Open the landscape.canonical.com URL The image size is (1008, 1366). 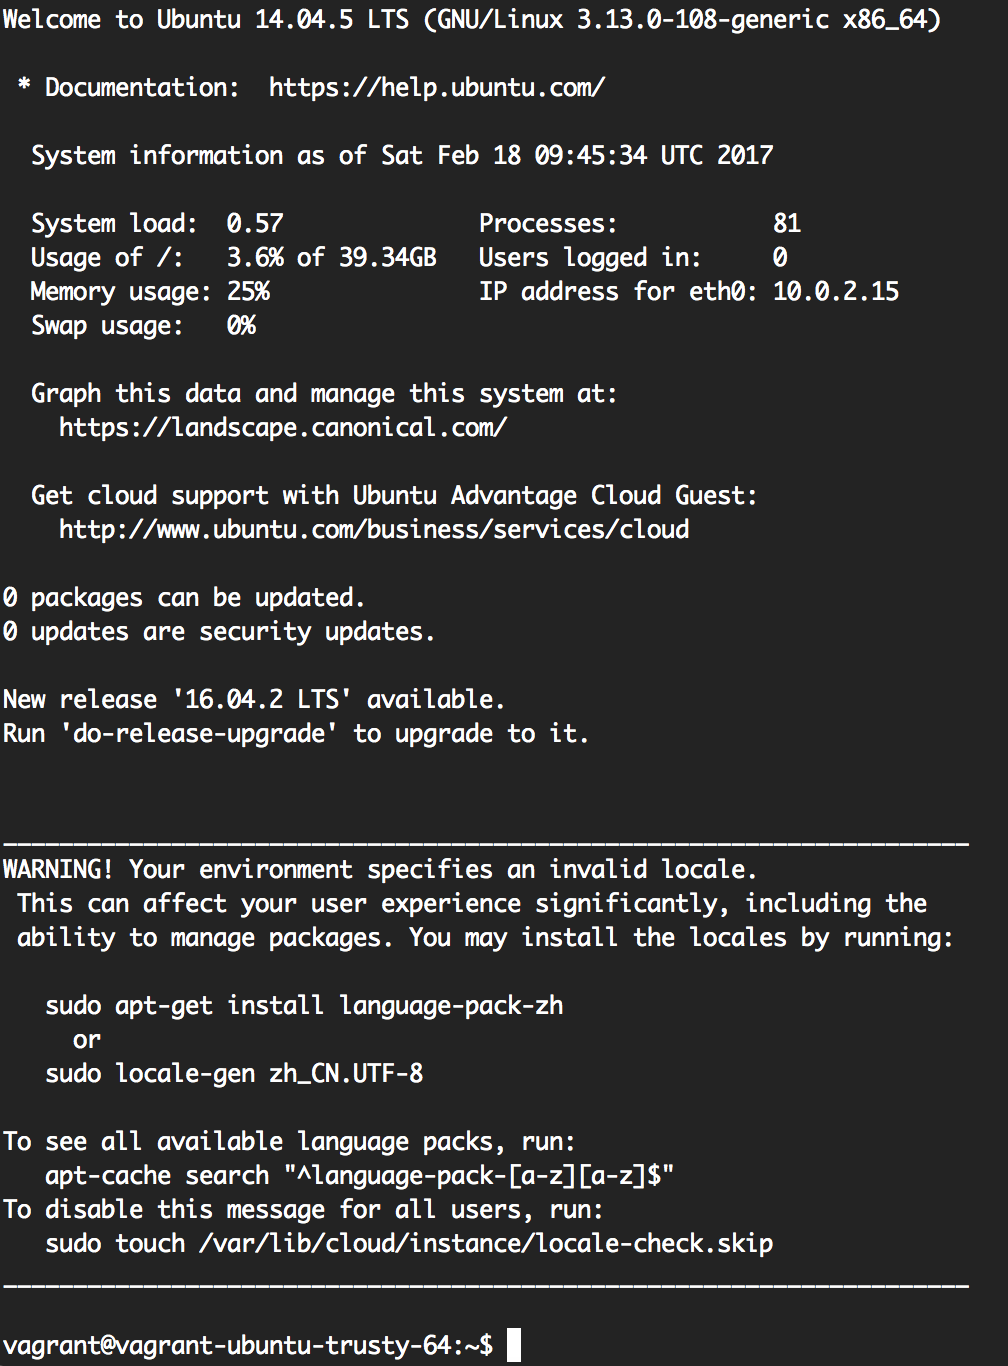tap(283, 428)
